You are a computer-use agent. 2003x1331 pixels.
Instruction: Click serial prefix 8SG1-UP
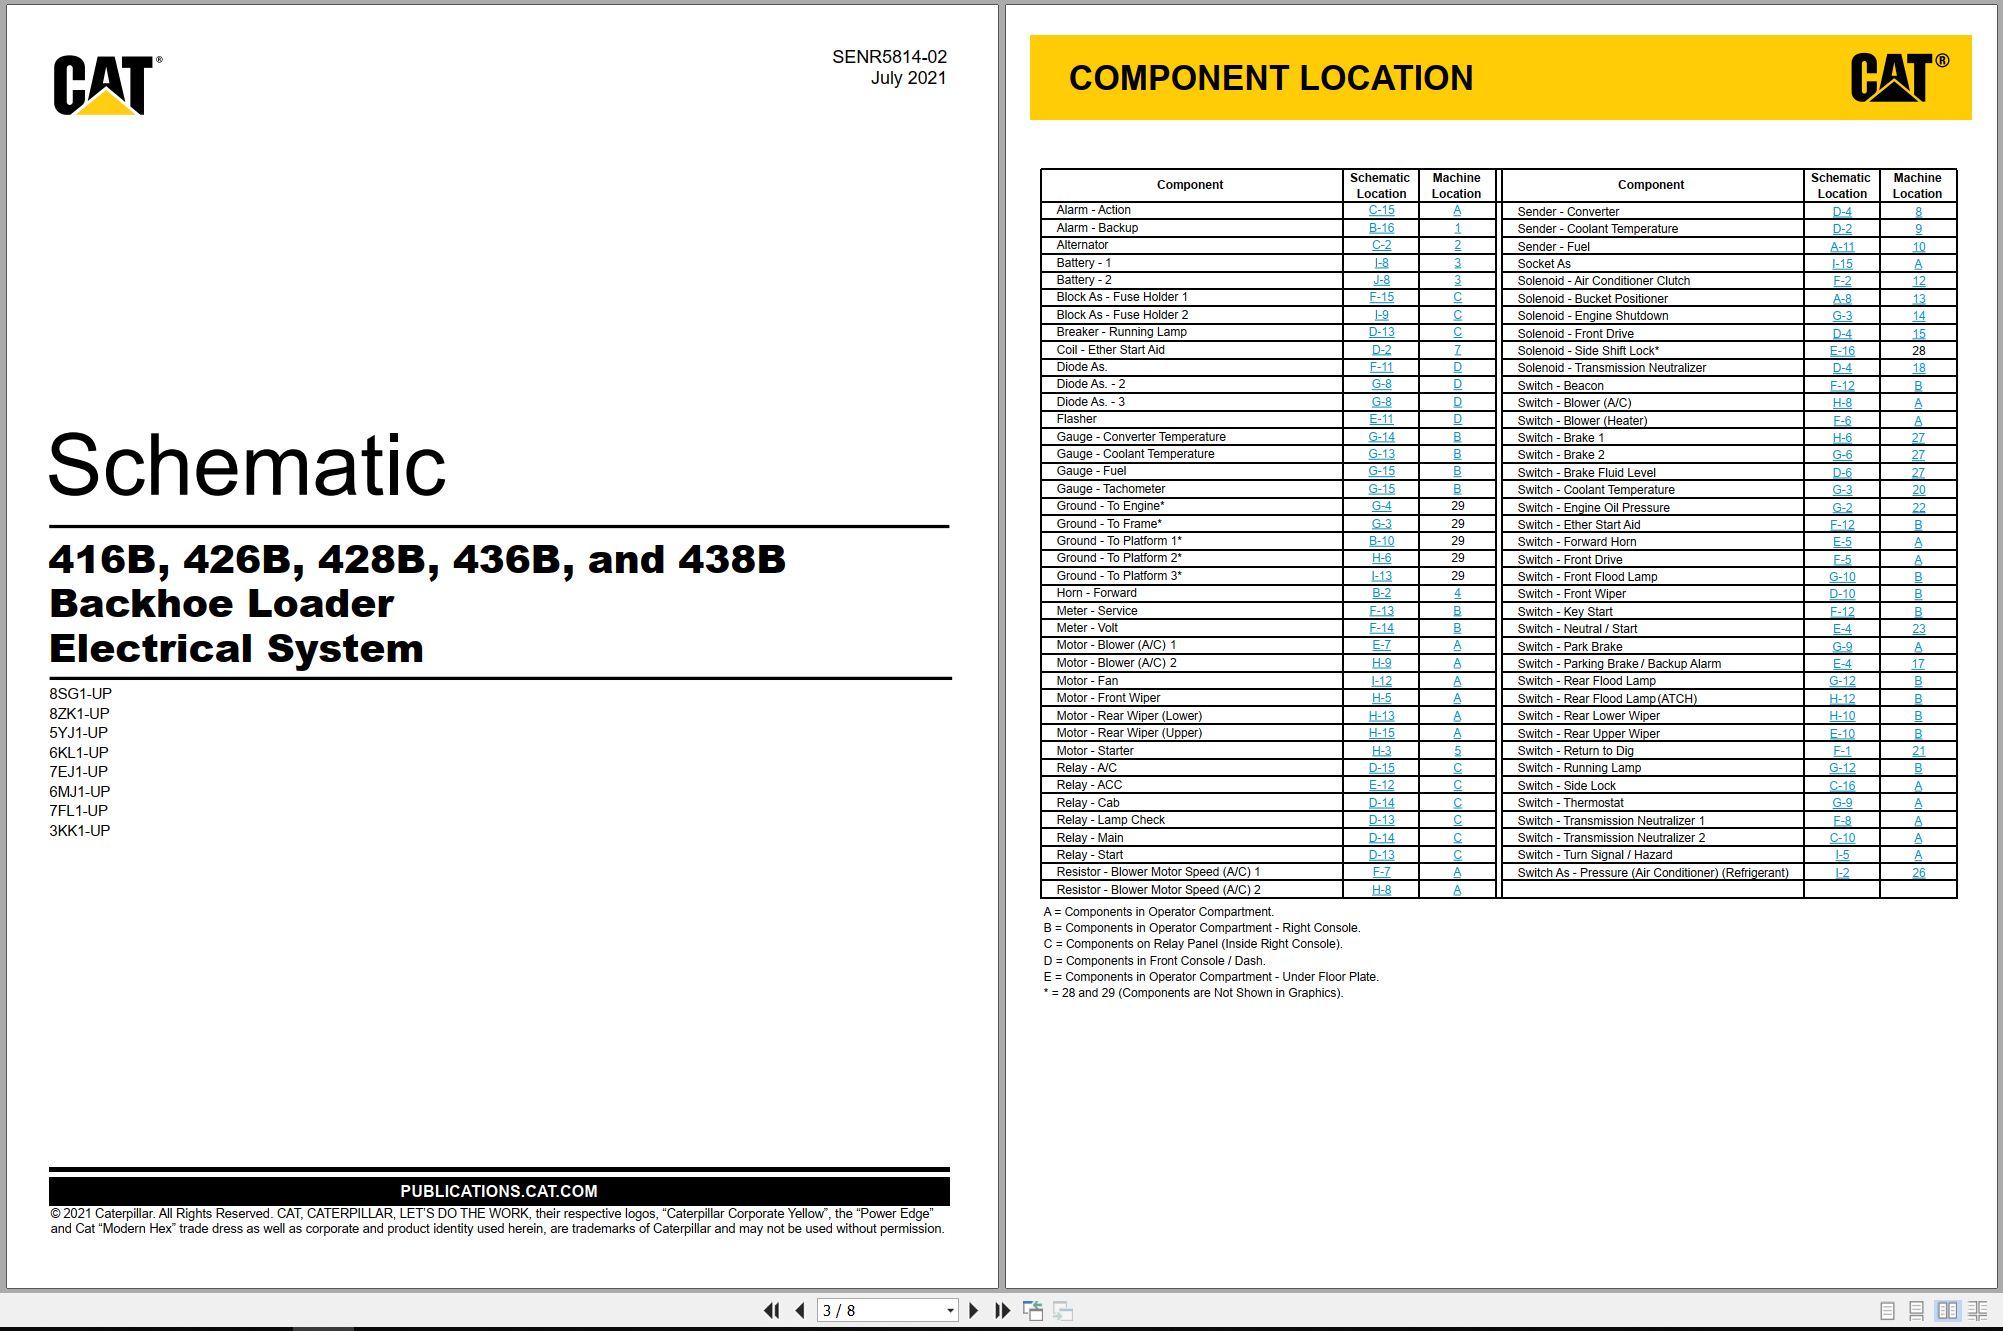click(x=80, y=694)
